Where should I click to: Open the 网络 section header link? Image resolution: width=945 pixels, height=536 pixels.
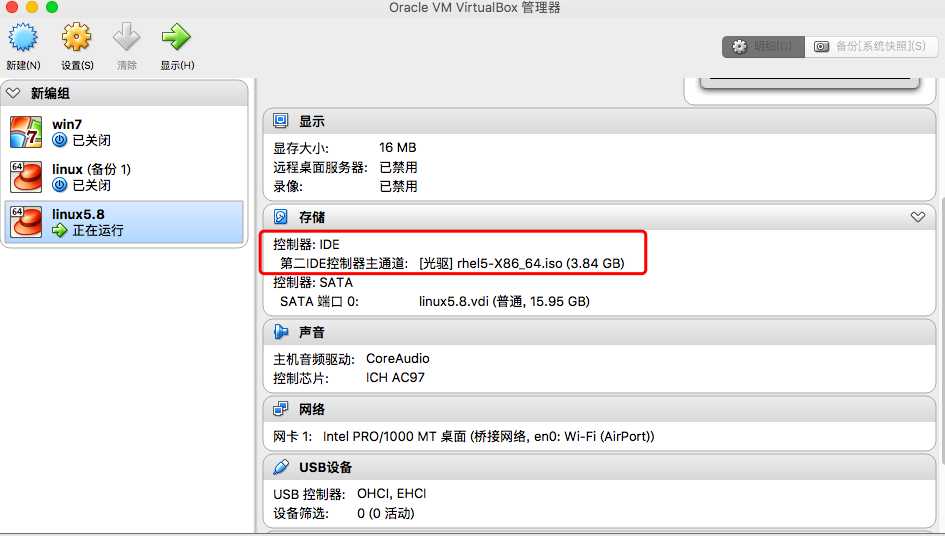tap(312, 409)
